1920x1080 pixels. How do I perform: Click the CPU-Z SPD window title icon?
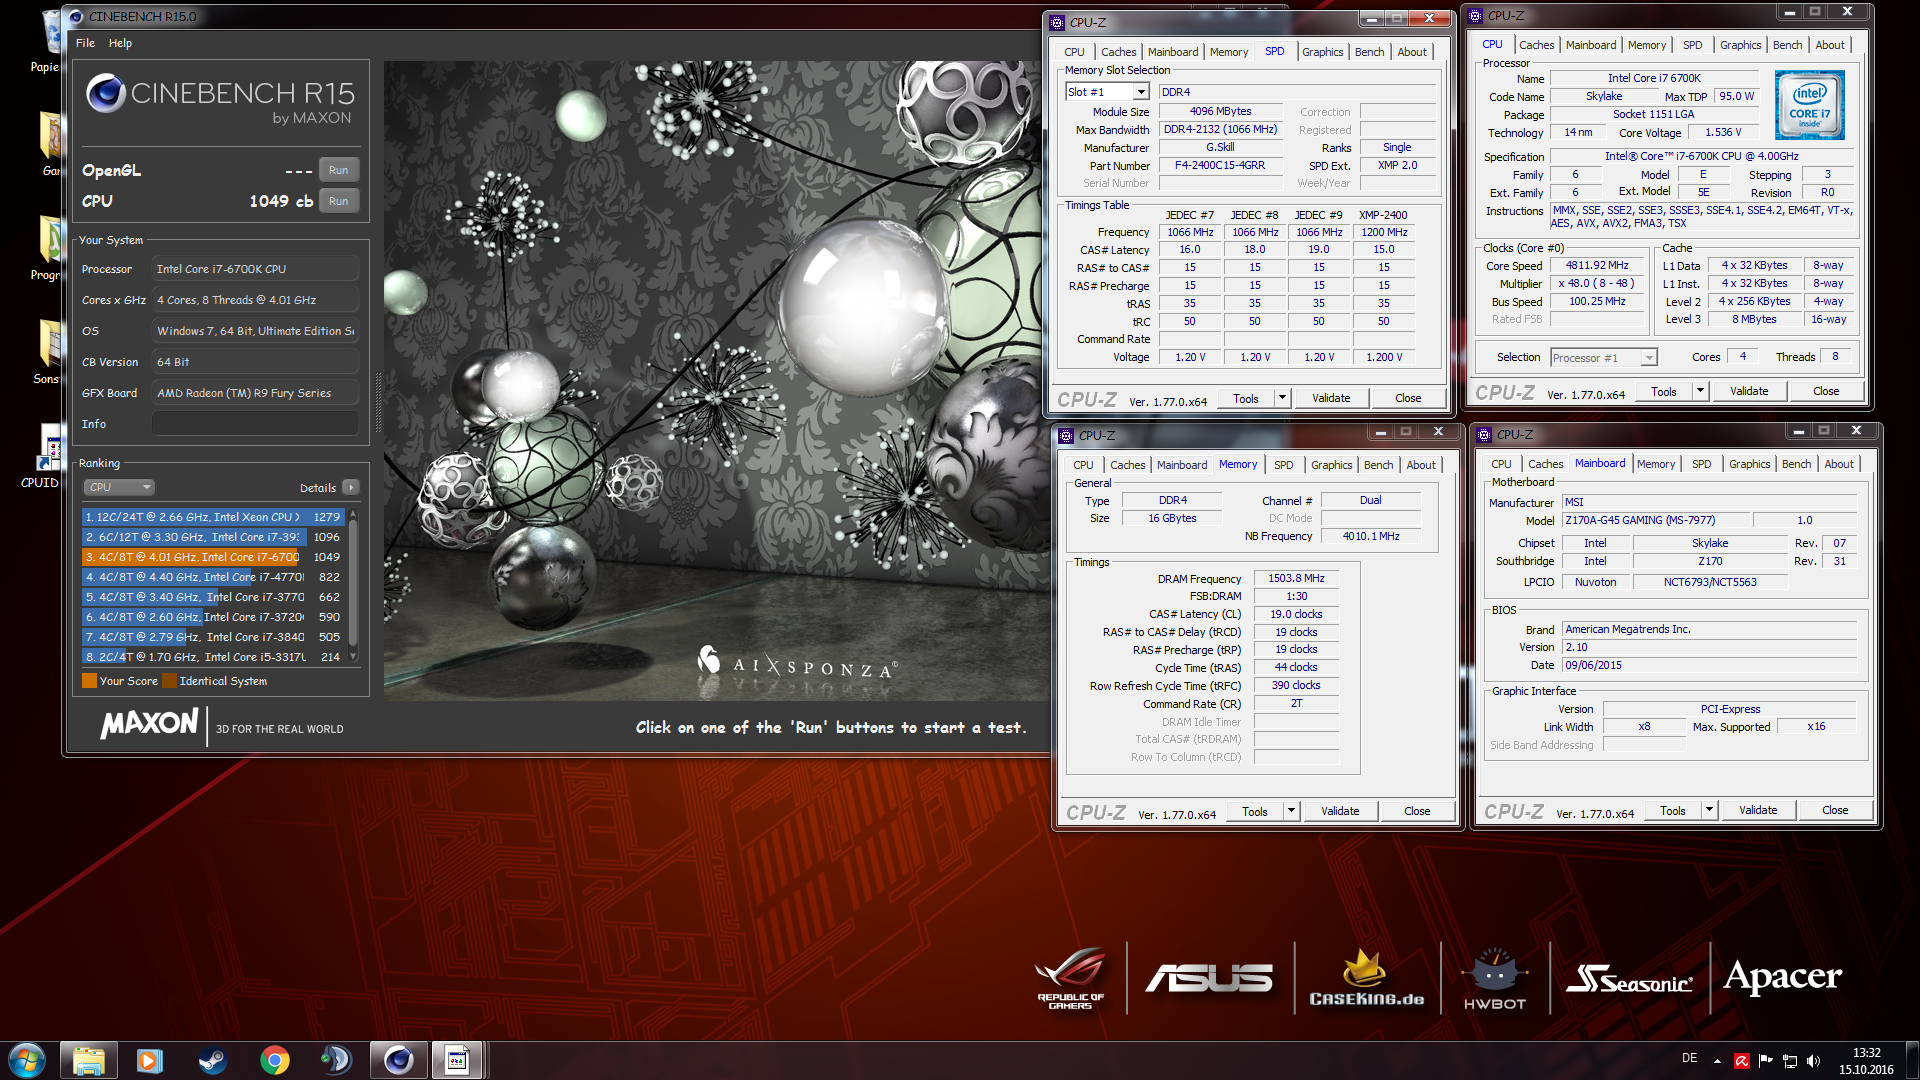[x=1057, y=22]
